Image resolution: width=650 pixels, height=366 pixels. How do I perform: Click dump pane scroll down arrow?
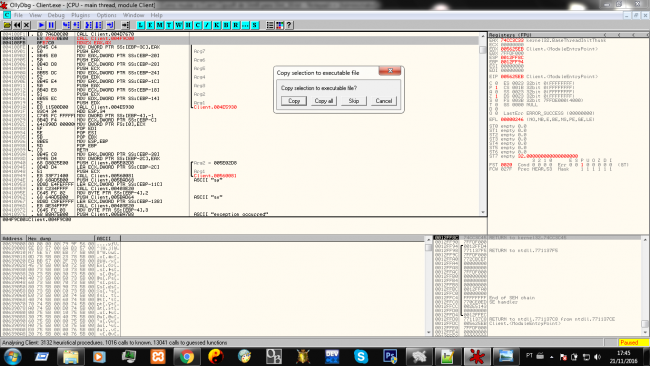(x=429, y=332)
